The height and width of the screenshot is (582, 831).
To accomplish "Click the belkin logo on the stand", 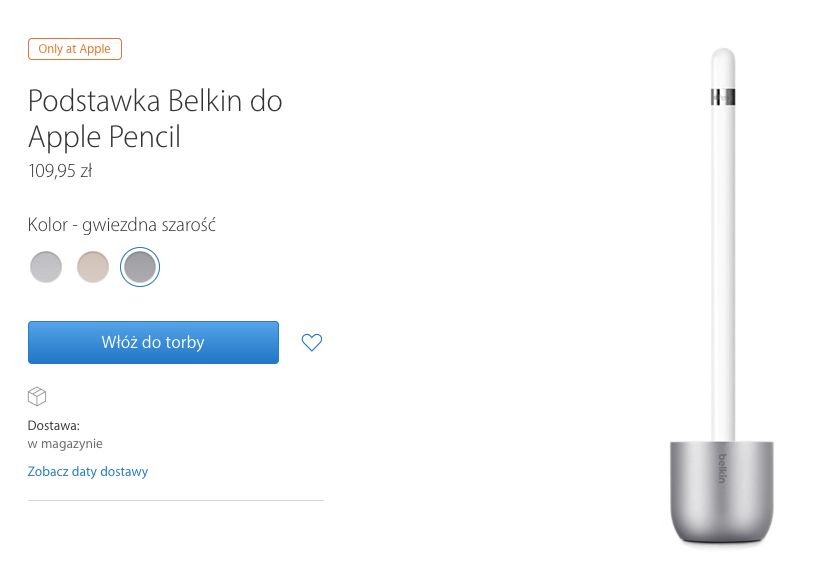I will (x=722, y=469).
